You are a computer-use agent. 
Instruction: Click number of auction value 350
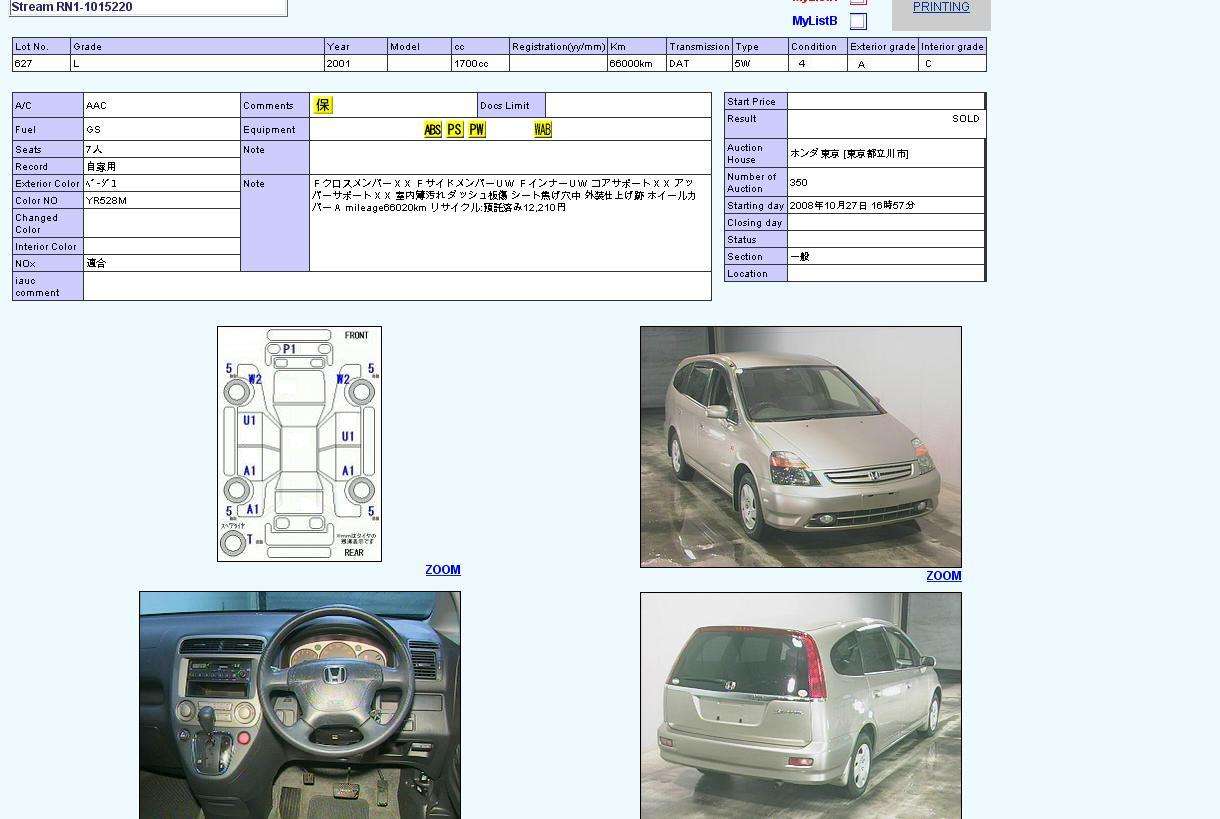click(x=799, y=183)
